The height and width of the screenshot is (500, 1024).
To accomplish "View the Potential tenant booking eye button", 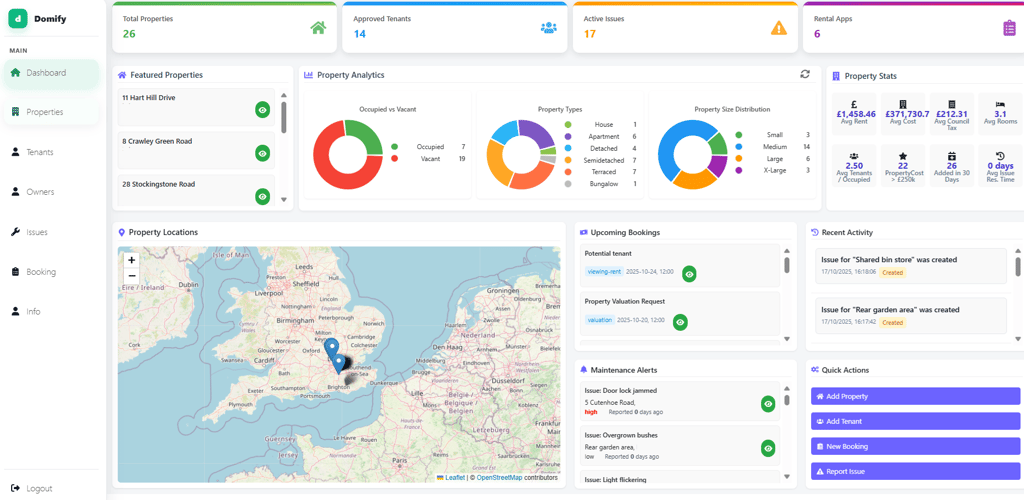I will pos(690,274).
